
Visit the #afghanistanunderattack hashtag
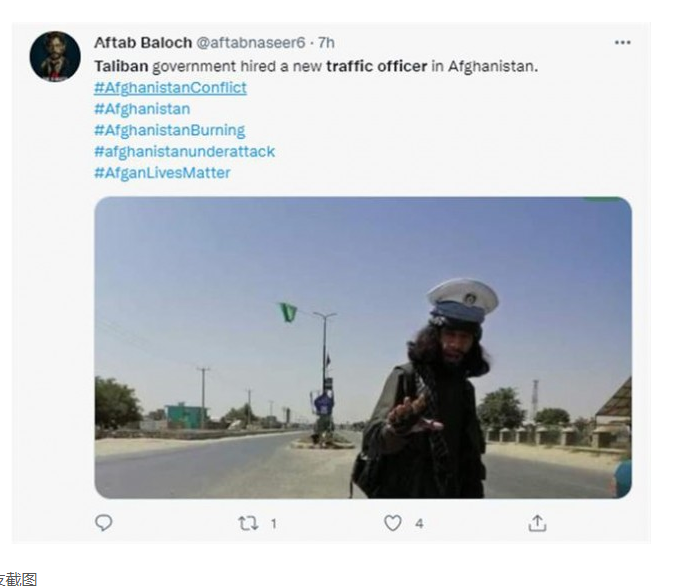point(184,152)
